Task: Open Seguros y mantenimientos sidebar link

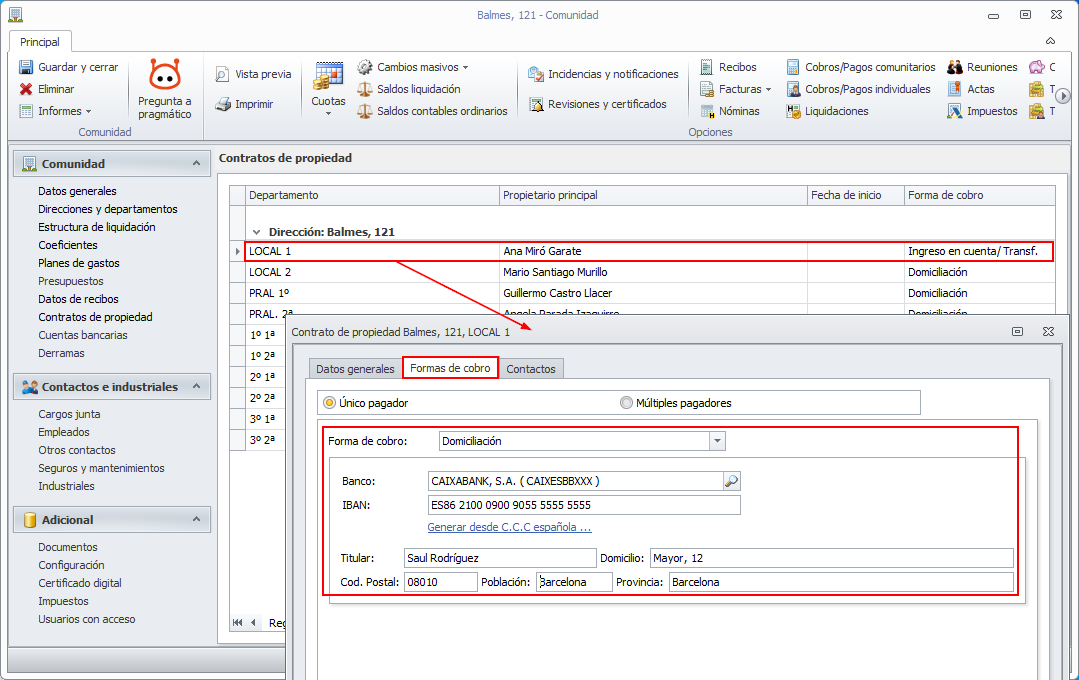Action: pos(101,468)
